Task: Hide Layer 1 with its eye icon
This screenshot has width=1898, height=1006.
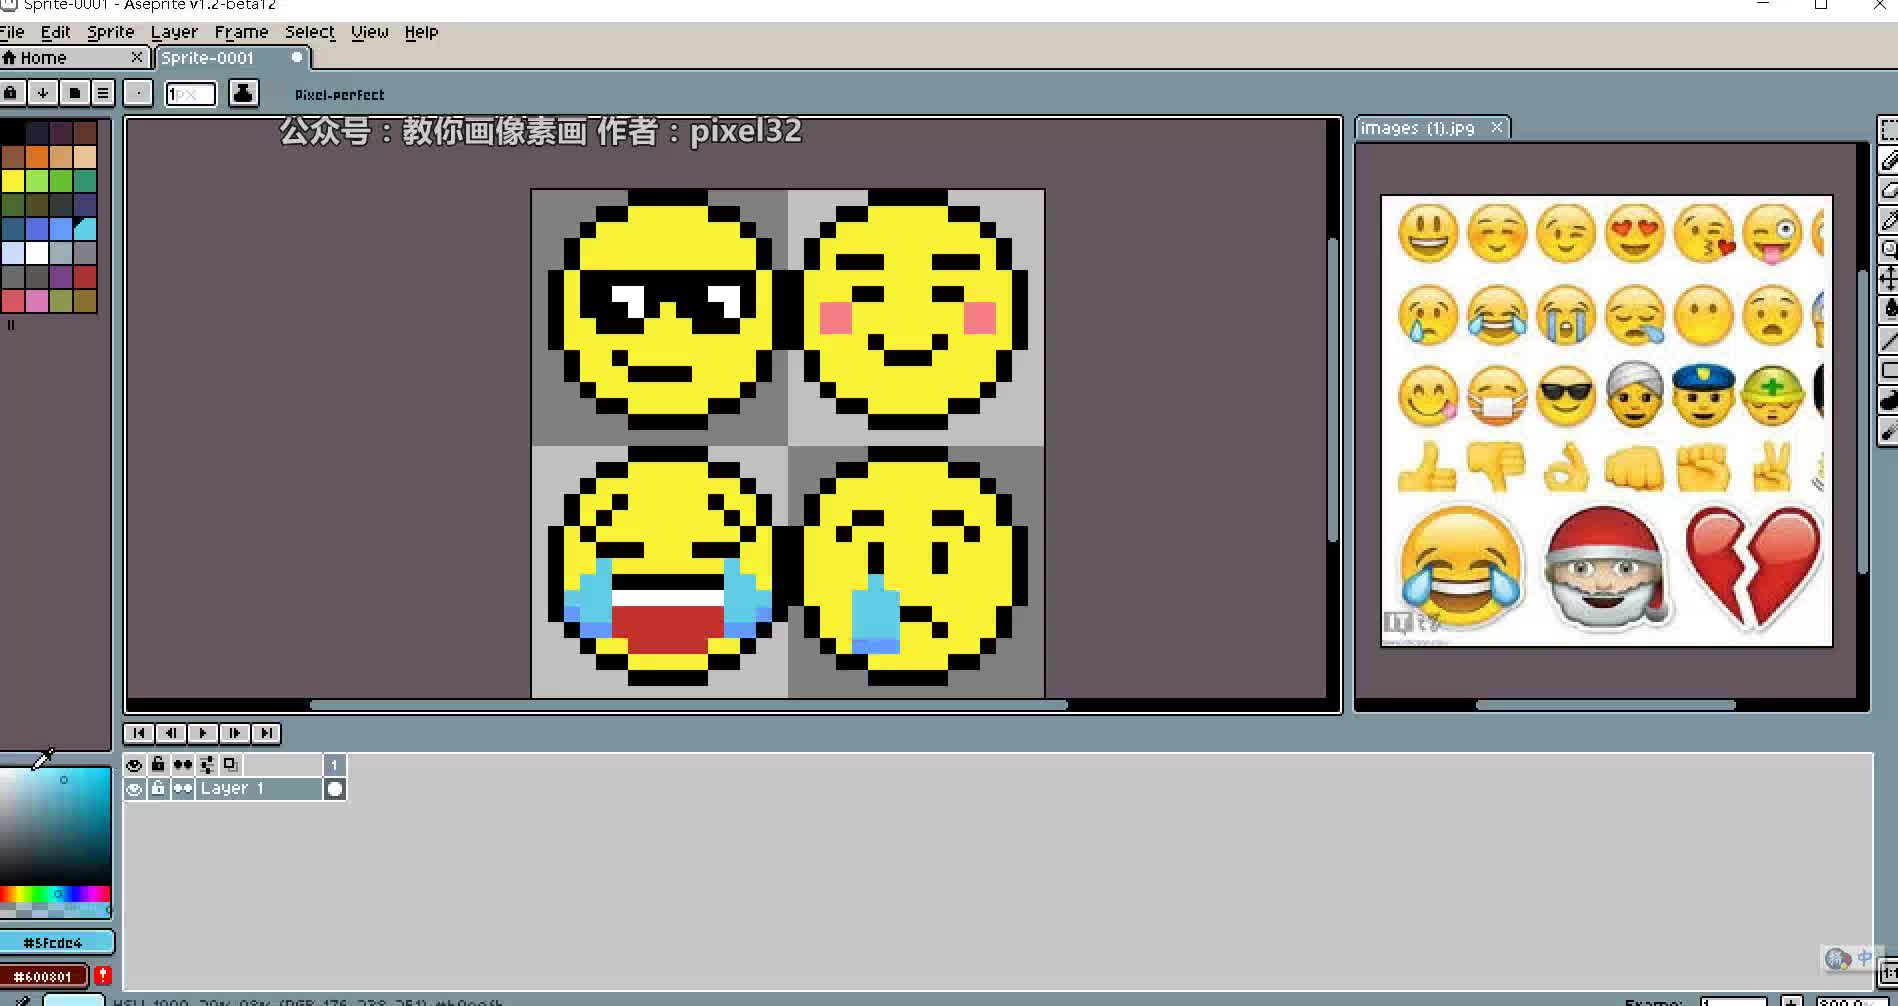Action: pyautogui.click(x=134, y=789)
